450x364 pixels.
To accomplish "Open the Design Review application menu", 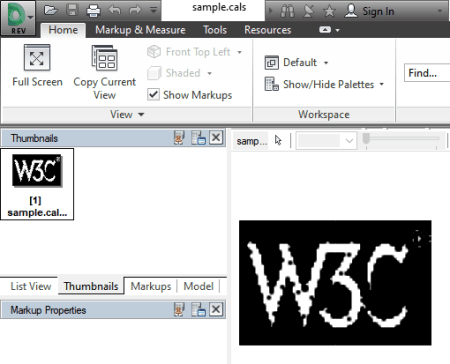I will [18, 18].
